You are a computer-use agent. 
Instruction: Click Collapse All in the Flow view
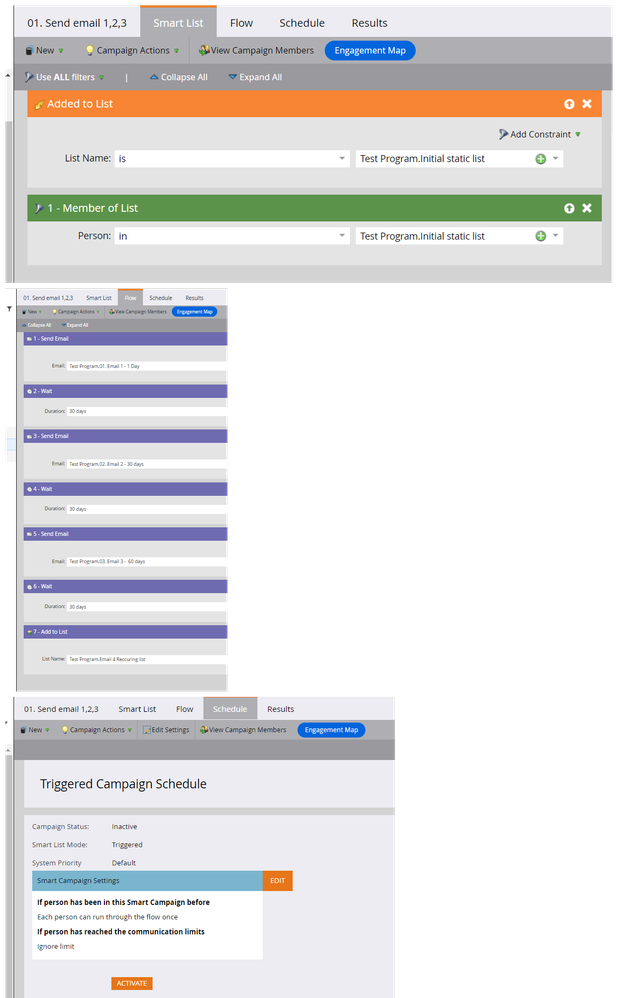[x=37, y=325]
